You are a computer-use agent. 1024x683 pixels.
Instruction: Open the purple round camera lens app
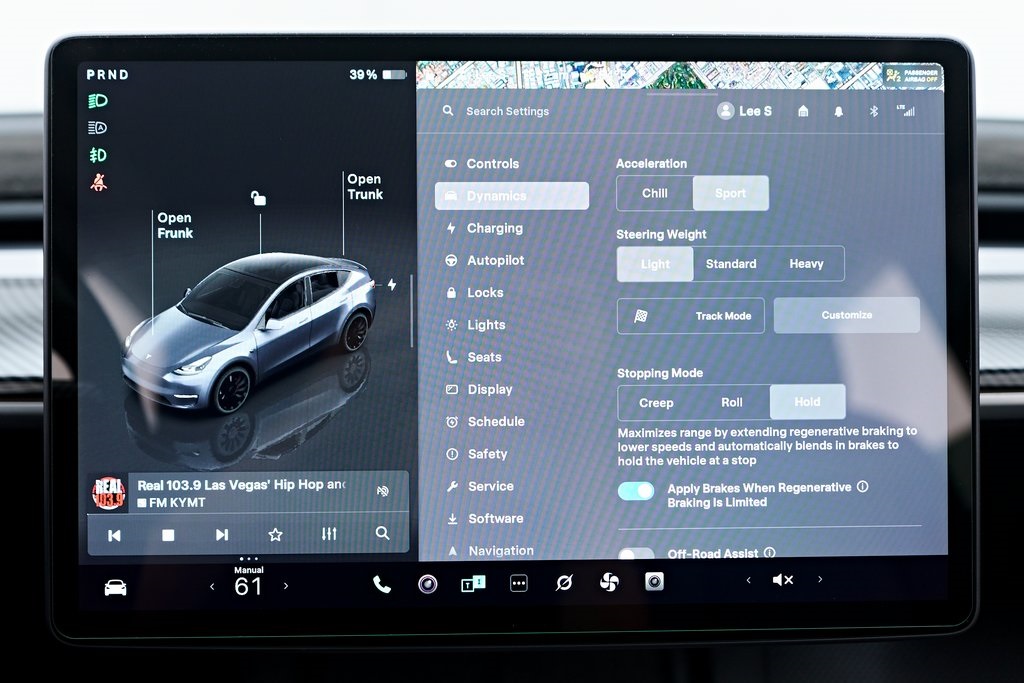428,584
